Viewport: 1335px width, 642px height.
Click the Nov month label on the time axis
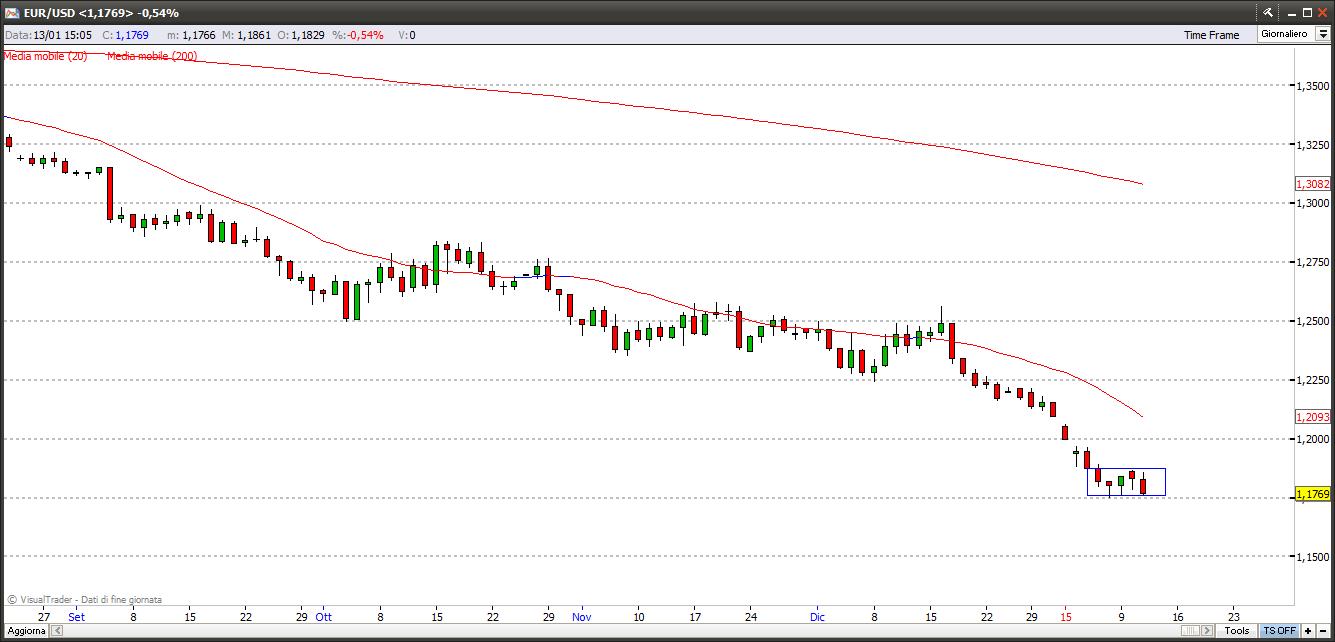582,617
